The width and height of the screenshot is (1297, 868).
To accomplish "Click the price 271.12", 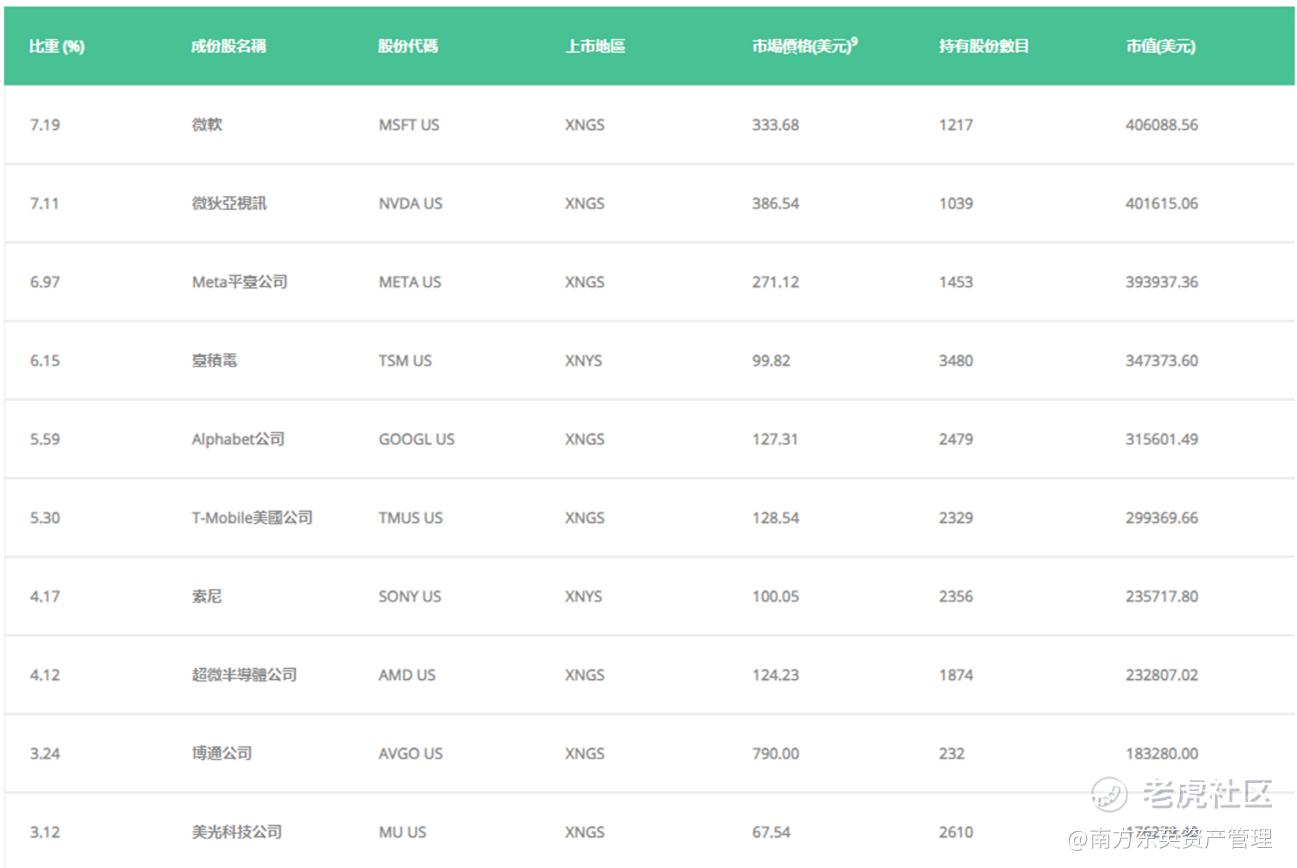I will click(x=776, y=282).
